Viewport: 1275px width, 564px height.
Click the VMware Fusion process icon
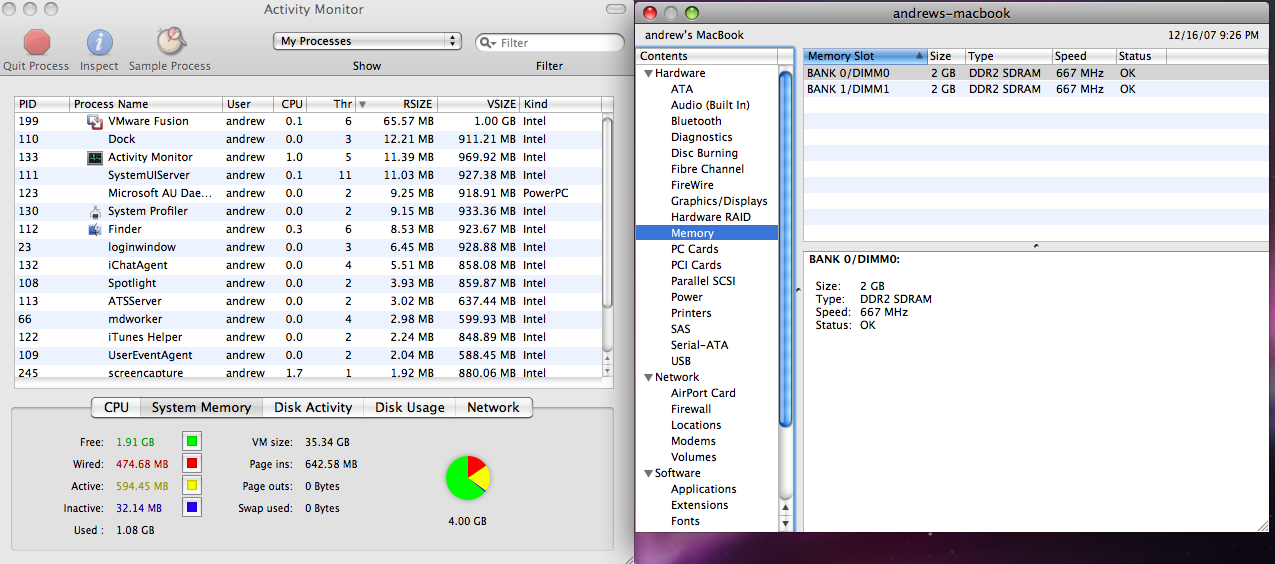(x=95, y=122)
